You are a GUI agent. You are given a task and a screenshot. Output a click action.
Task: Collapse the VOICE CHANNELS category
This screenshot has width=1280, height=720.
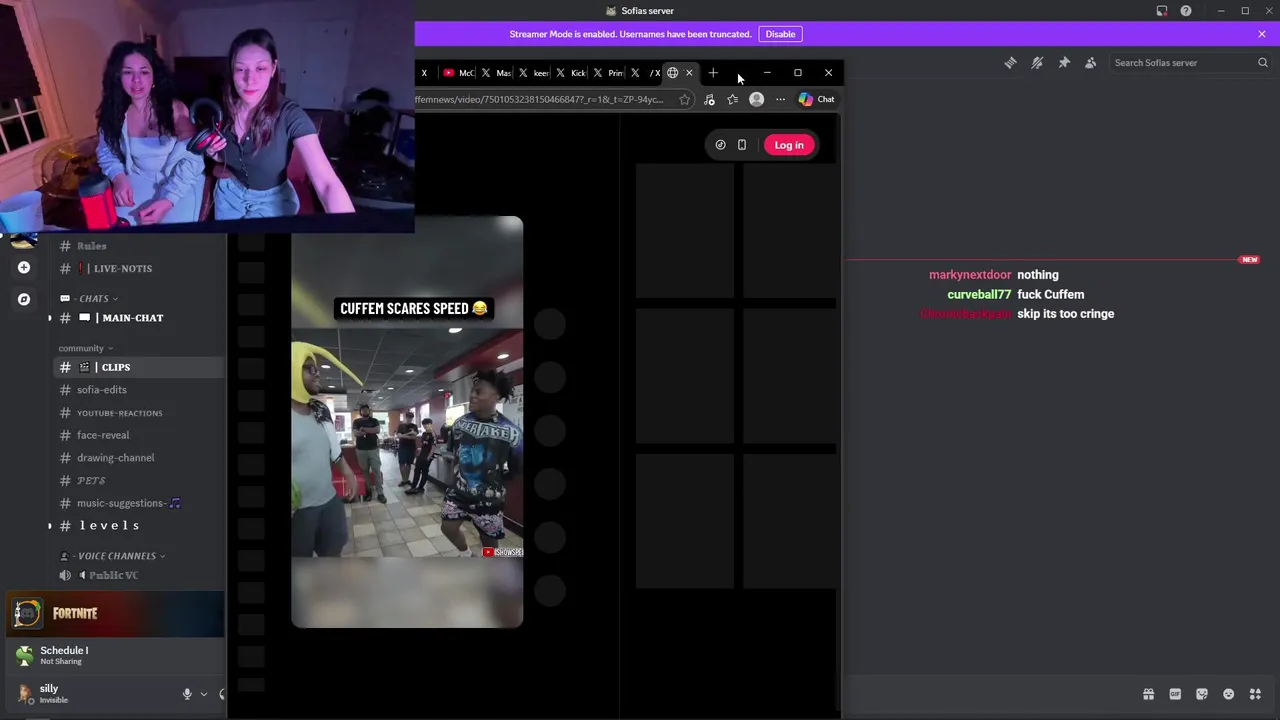[112, 556]
